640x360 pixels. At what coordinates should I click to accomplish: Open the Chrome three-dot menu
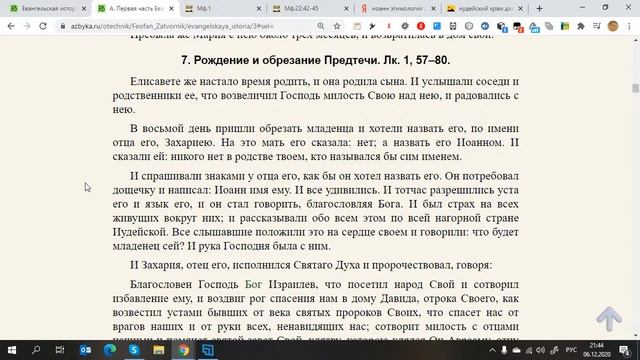[x=629, y=26]
